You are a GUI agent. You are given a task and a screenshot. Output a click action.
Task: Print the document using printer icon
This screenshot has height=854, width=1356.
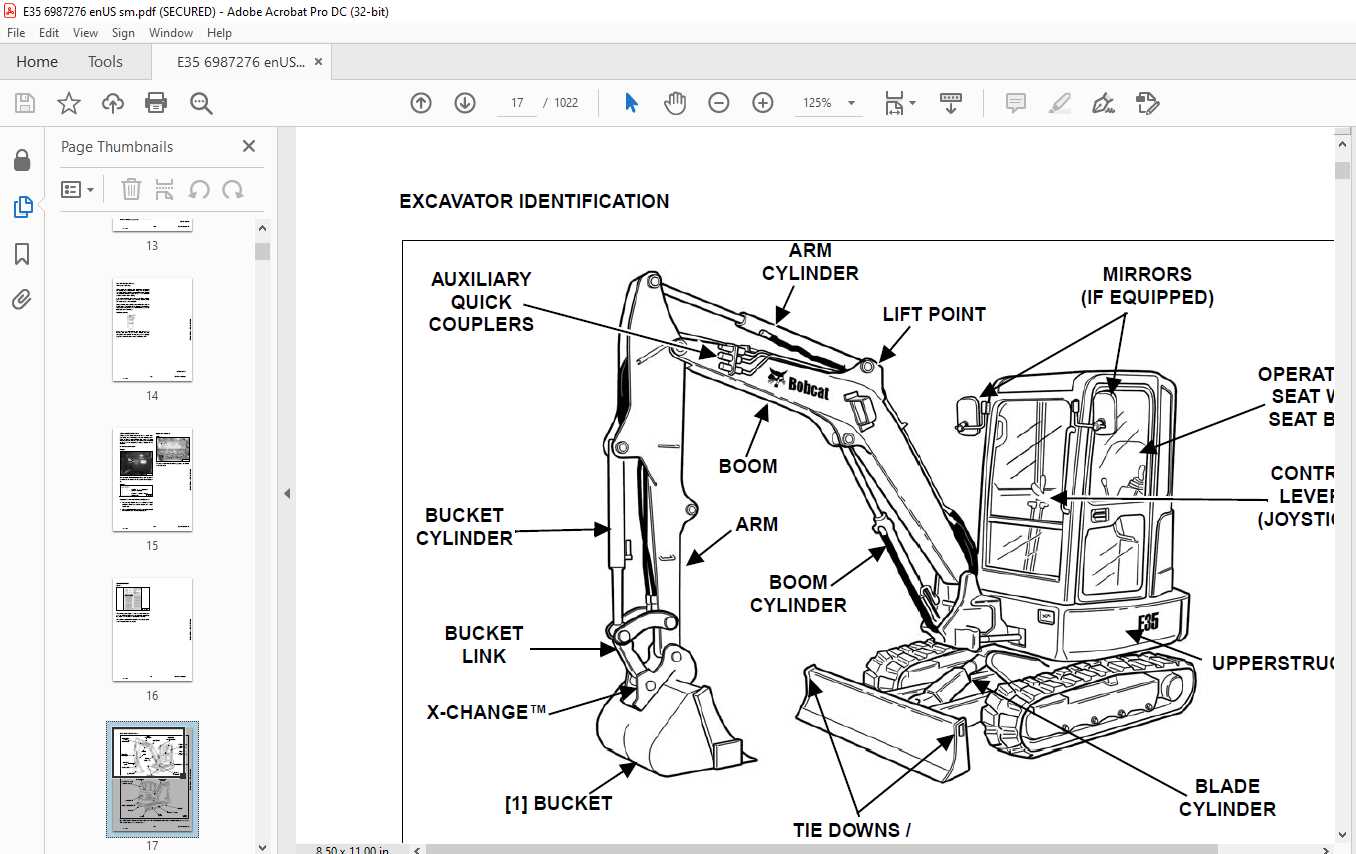(156, 103)
